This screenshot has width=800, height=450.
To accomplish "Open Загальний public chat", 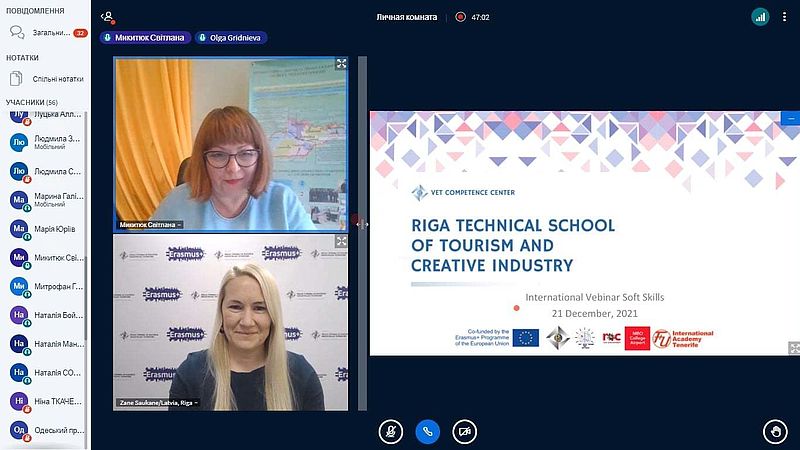I will [x=46, y=33].
